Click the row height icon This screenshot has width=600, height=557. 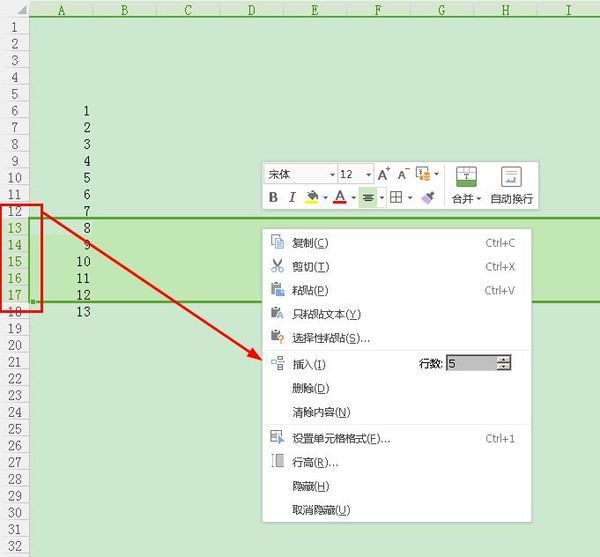click(277, 461)
